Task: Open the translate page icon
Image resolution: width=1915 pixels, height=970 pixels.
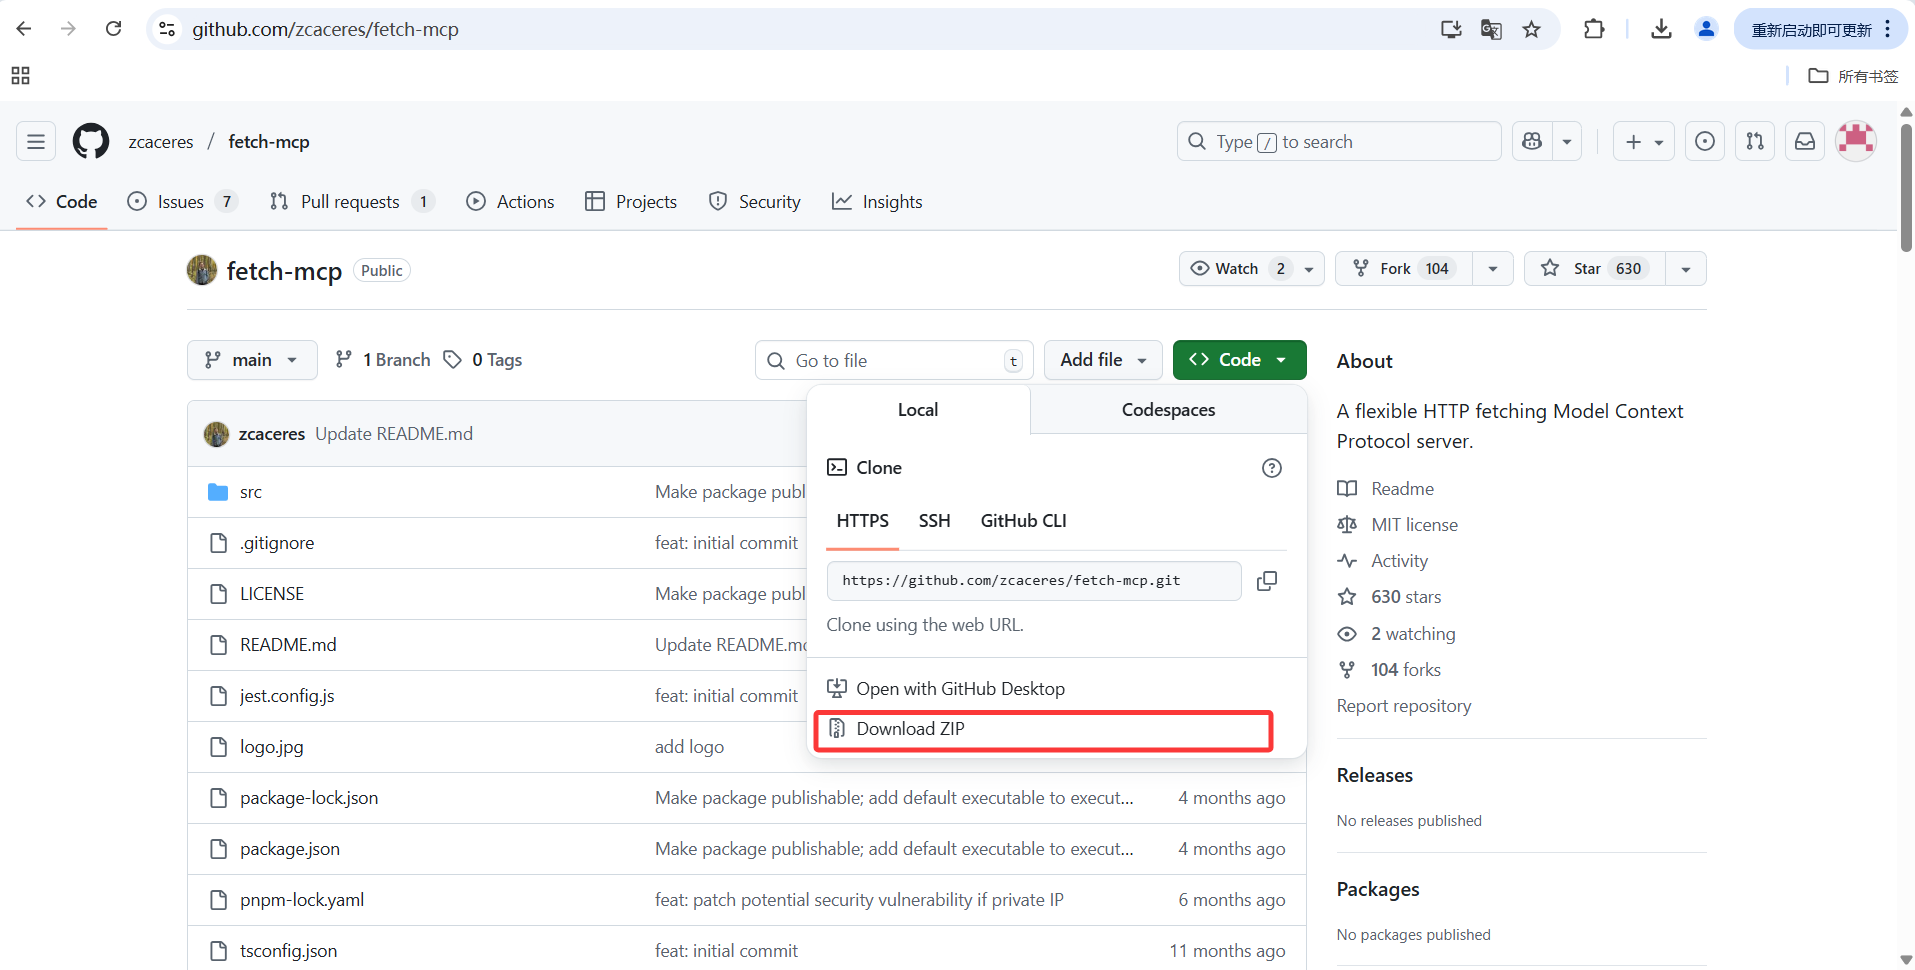Action: click(1491, 29)
